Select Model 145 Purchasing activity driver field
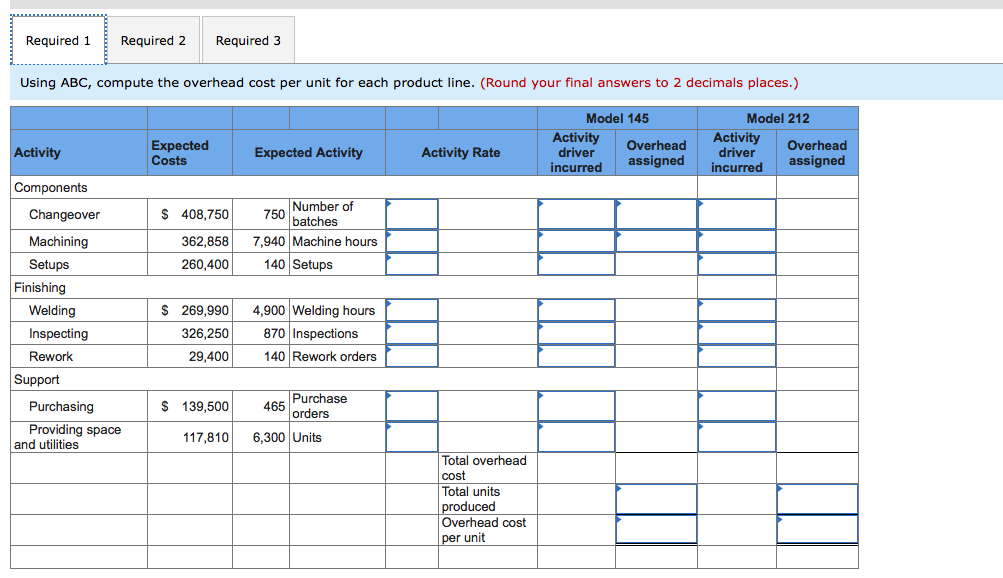 coord(576,406)
